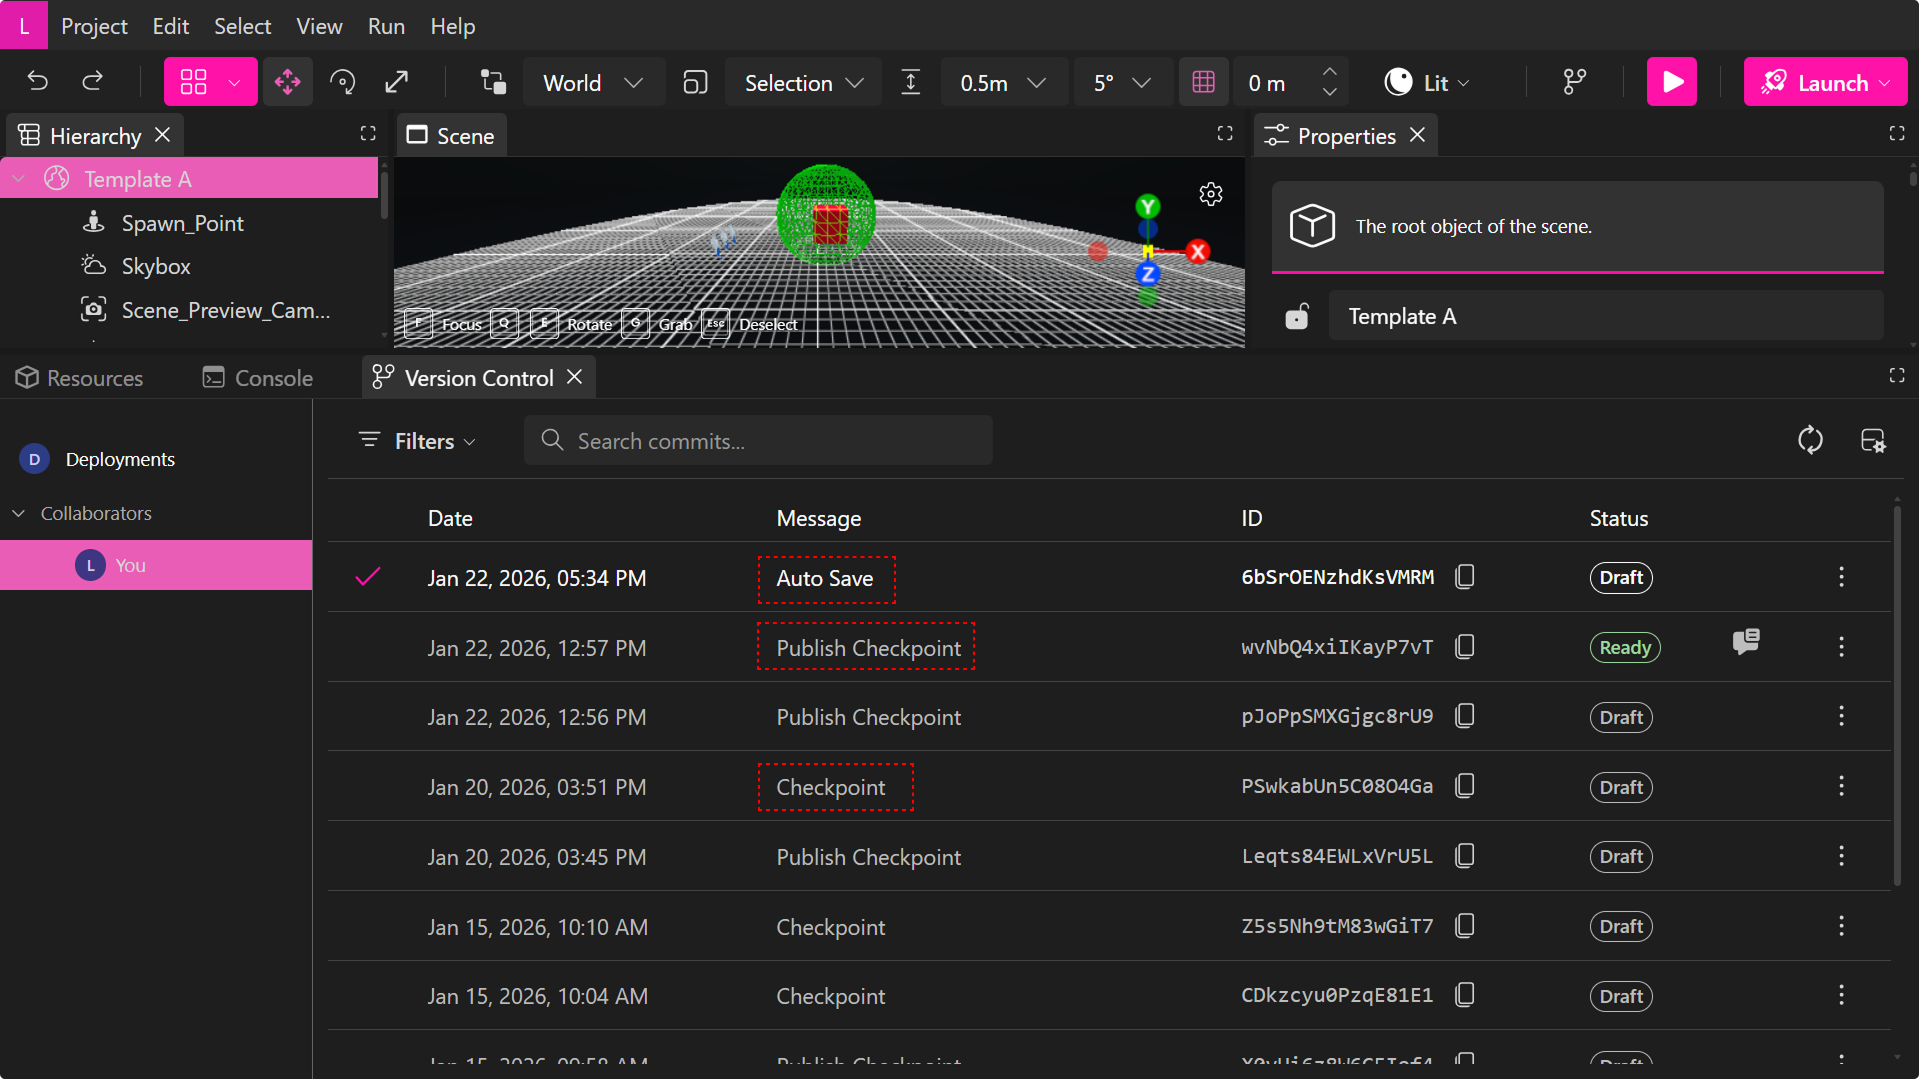
Task: Click the red X axis gizmo handle
Action: pos(1198,252)
